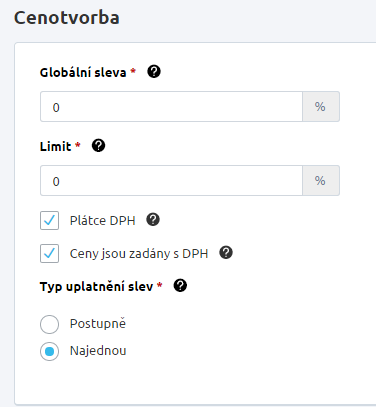The width and height of the screenshot is (376, 407).
Task: Show help for Typ uplatnění slev
Action: click(180, 286)
